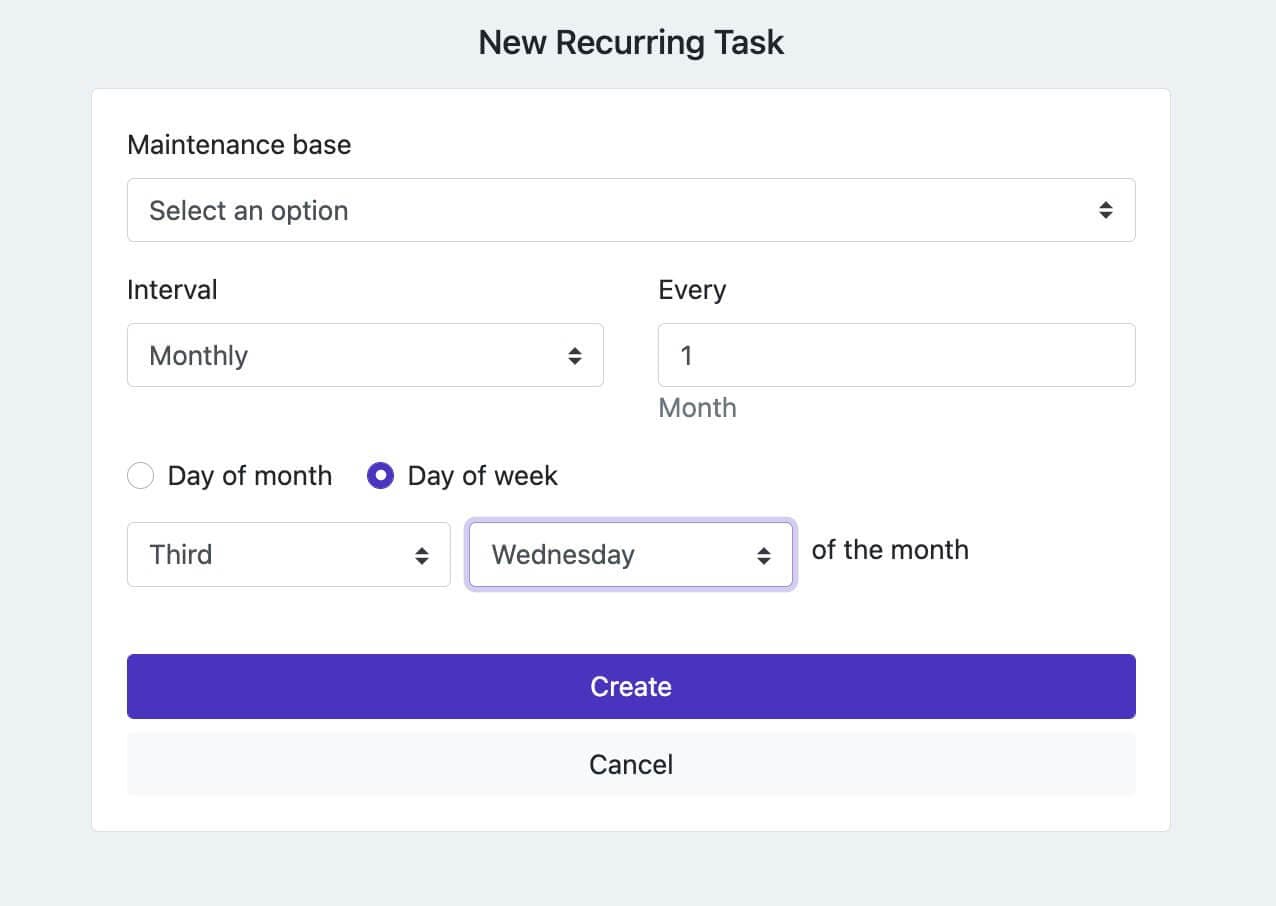
Task: Click the chevron arrows beside Wednesday
Action: pos(764,554)
